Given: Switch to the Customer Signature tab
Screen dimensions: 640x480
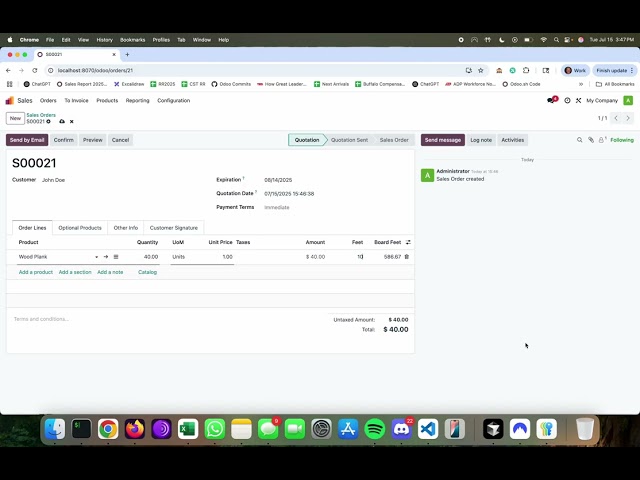Looking at the screenshot, I should [x=173, y=228].
